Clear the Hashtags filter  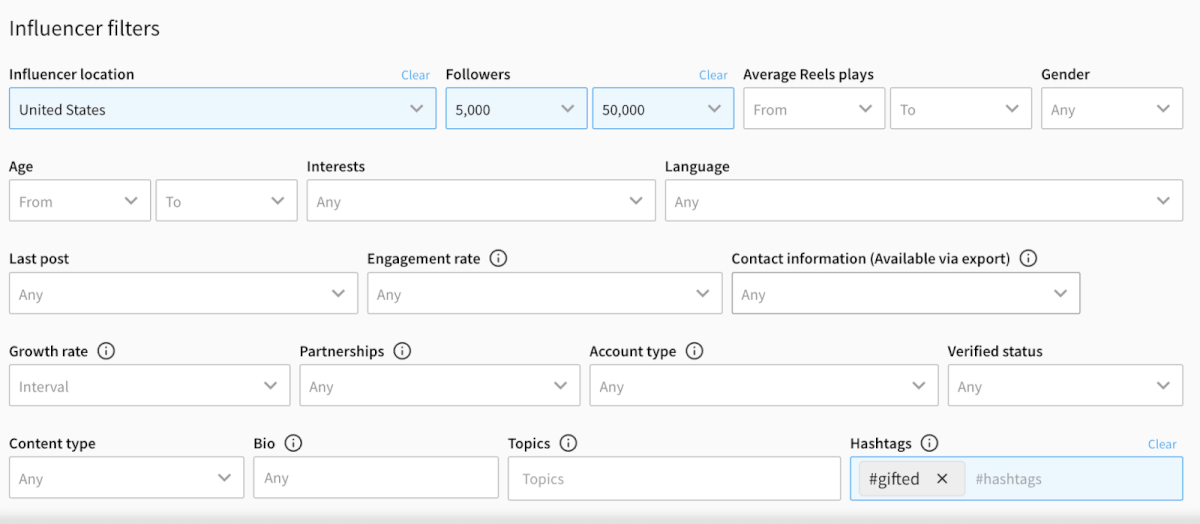tap(1162, 444)
